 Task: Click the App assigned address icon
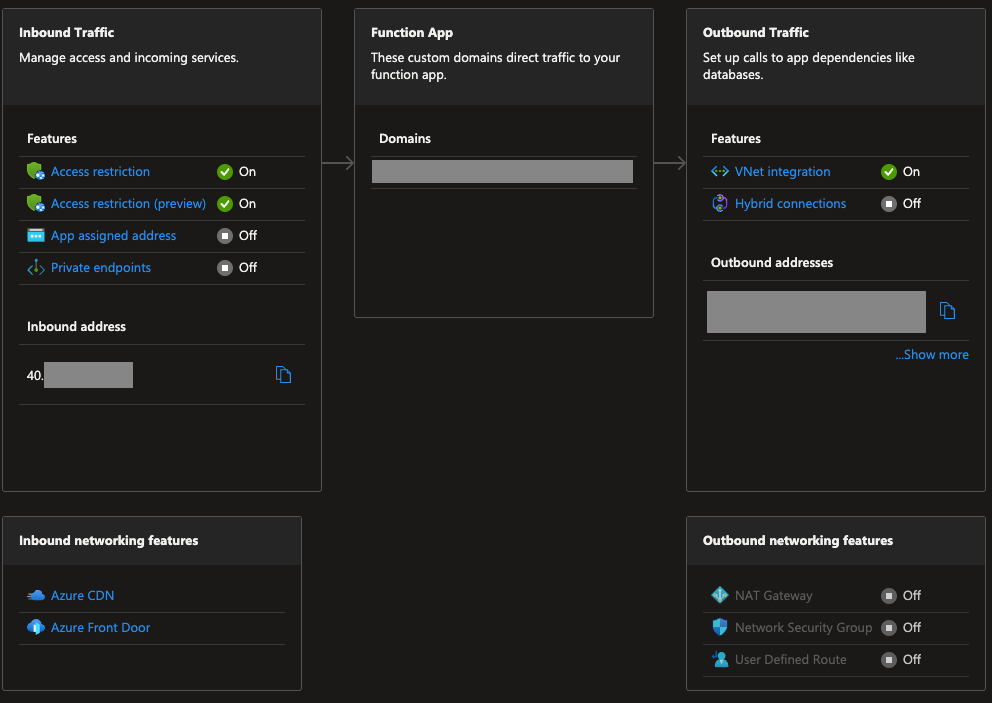click(35, 235)
